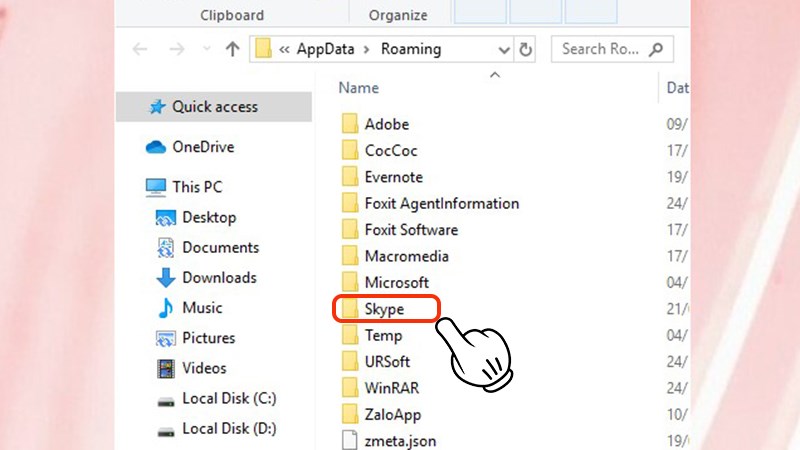Go up one folder level
Screen dimensions: 800x450
pyautogui.click(x=233, y=49)
